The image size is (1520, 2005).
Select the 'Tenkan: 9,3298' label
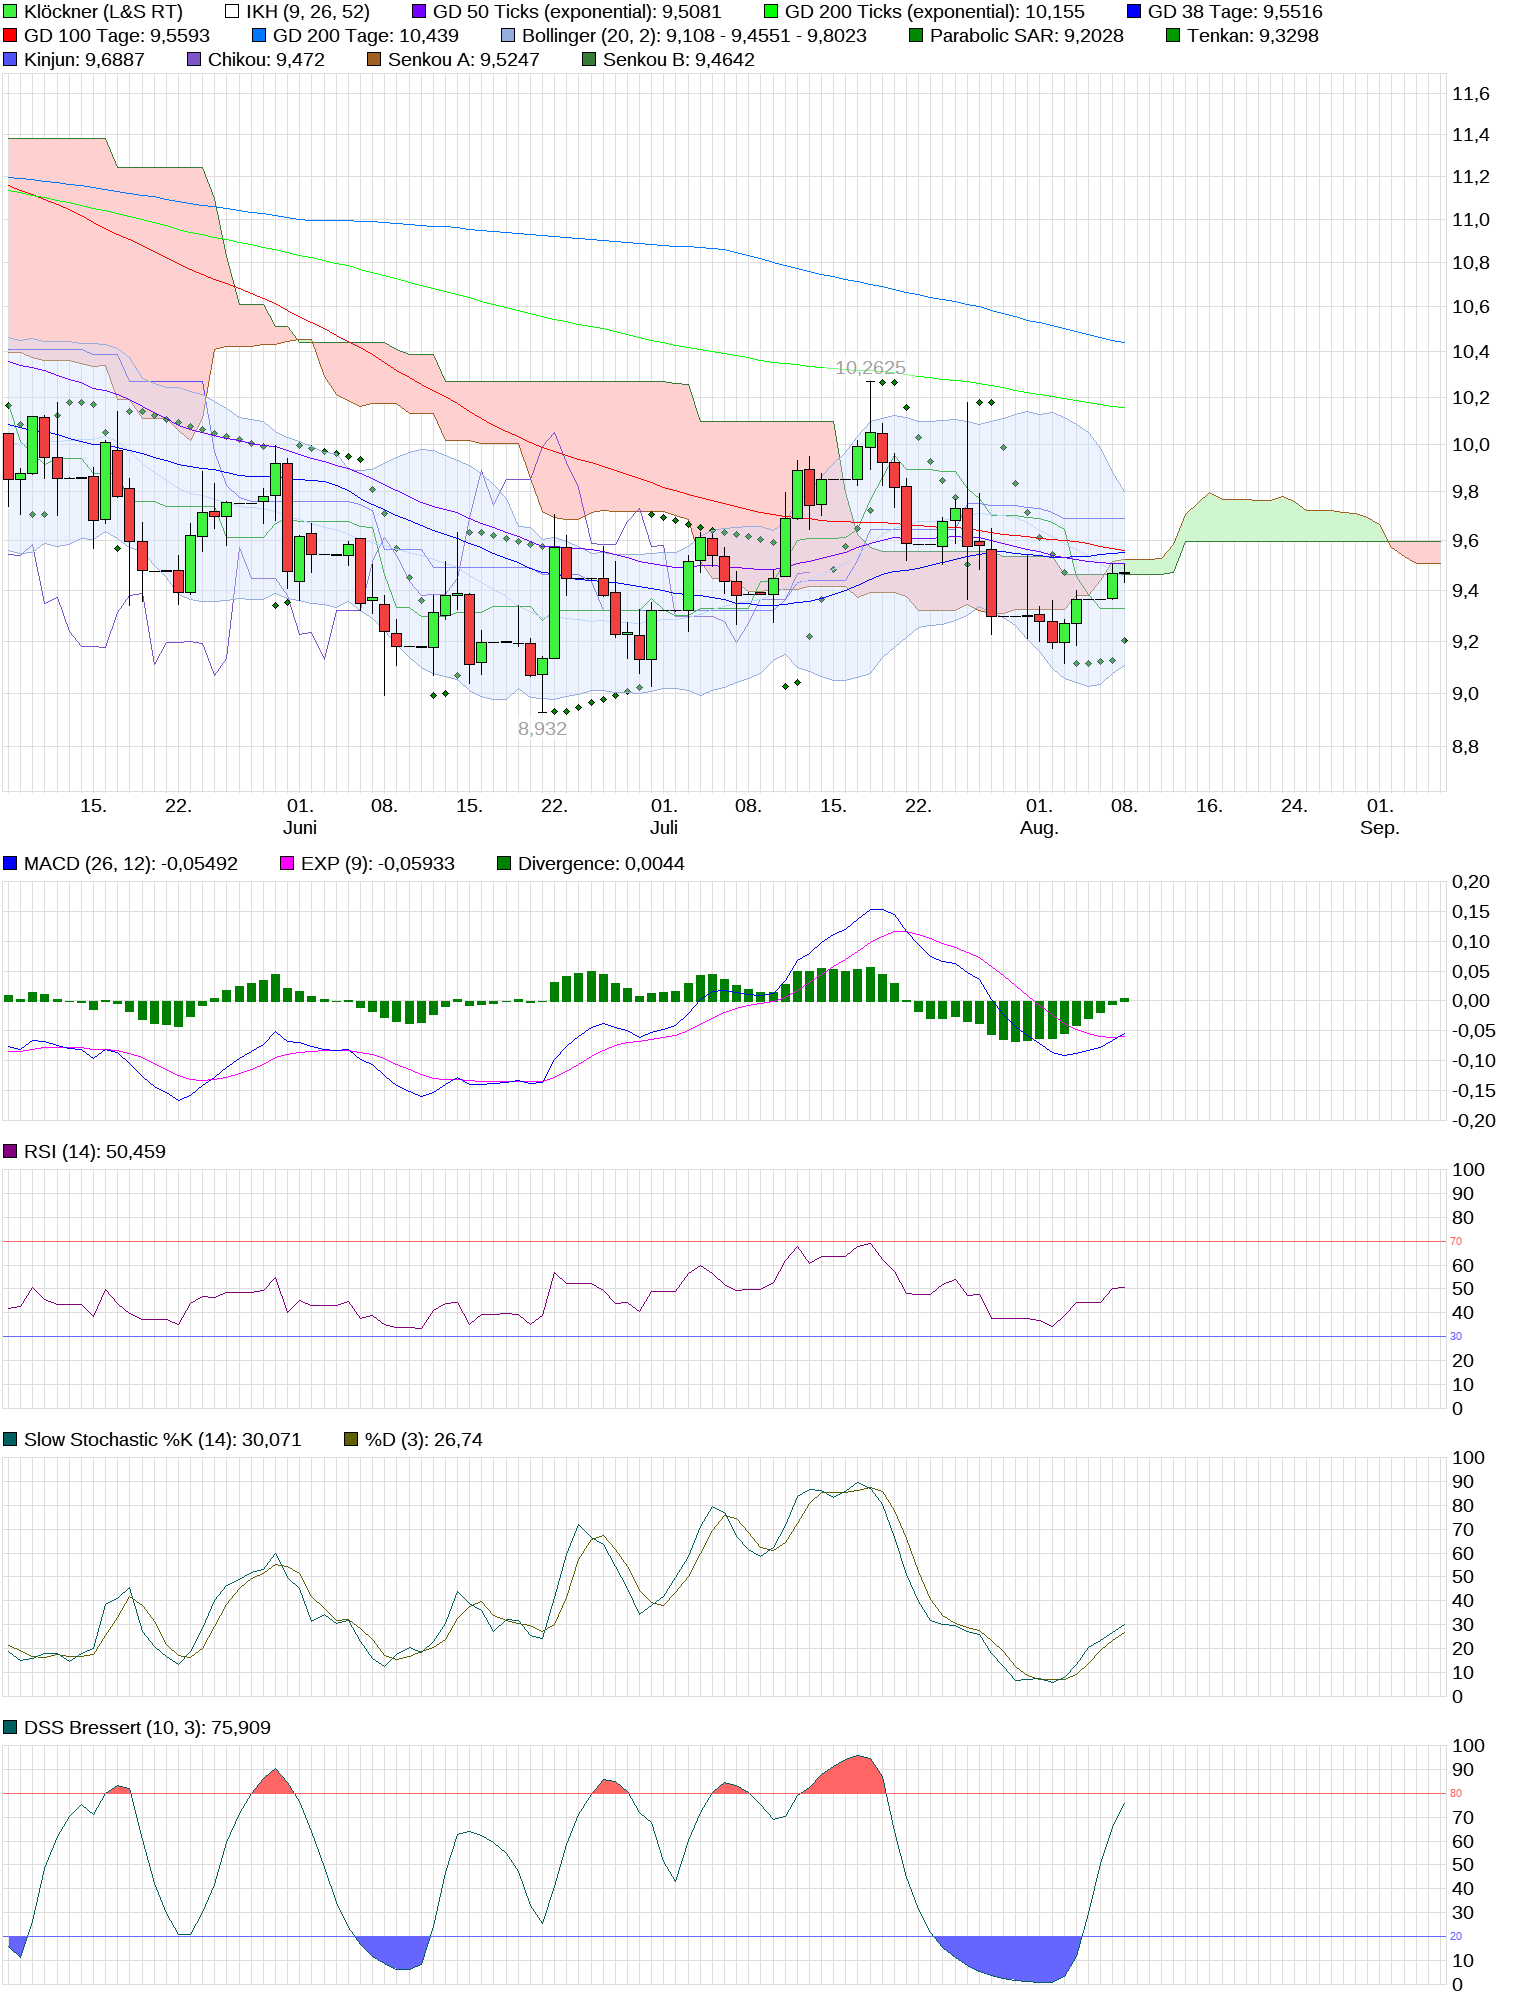click(1253, 36)
